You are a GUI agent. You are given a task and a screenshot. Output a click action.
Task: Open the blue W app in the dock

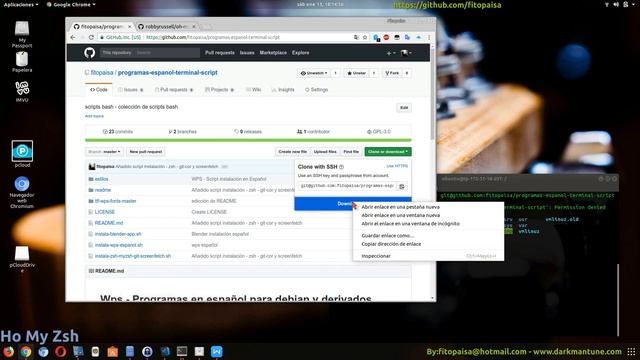(x=216, y=351)
